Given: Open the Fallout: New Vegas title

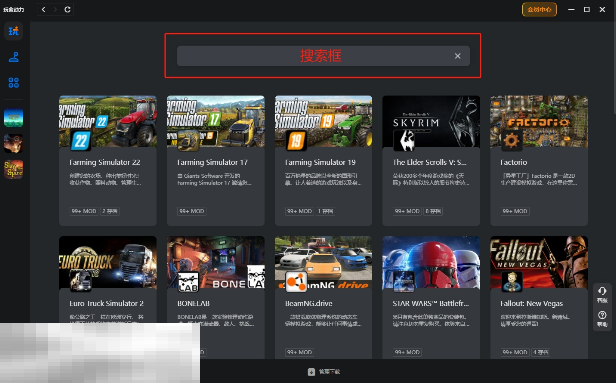Looking at the screenshot, I should pyautogui.click(x=532, y=303).
